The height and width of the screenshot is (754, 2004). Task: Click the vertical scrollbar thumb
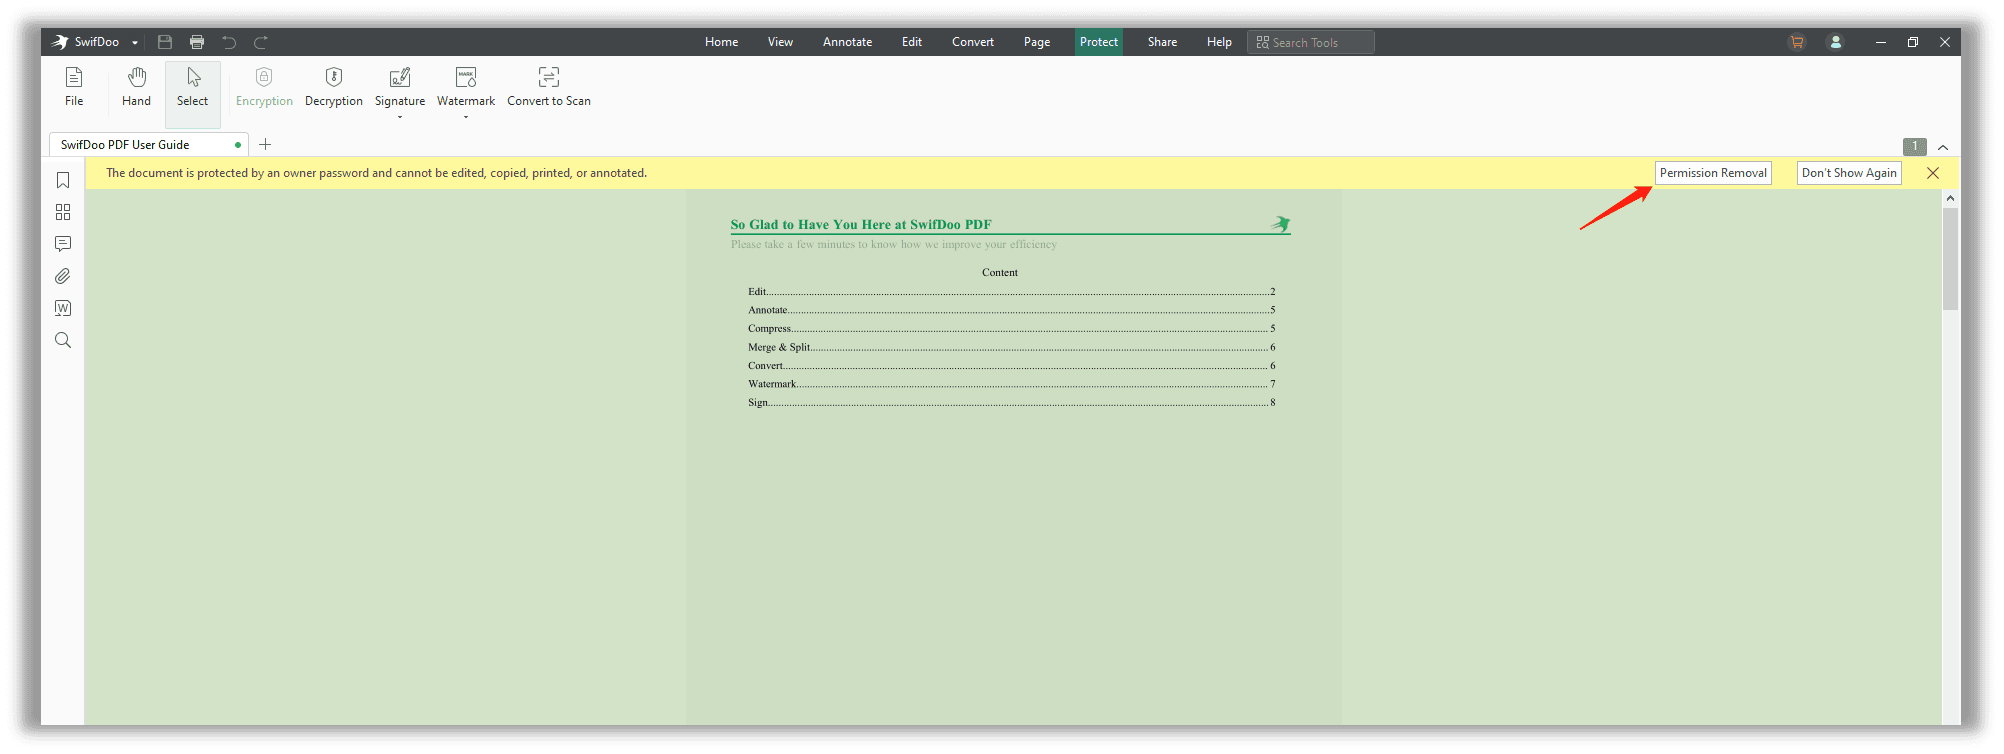coord(1950,259)
